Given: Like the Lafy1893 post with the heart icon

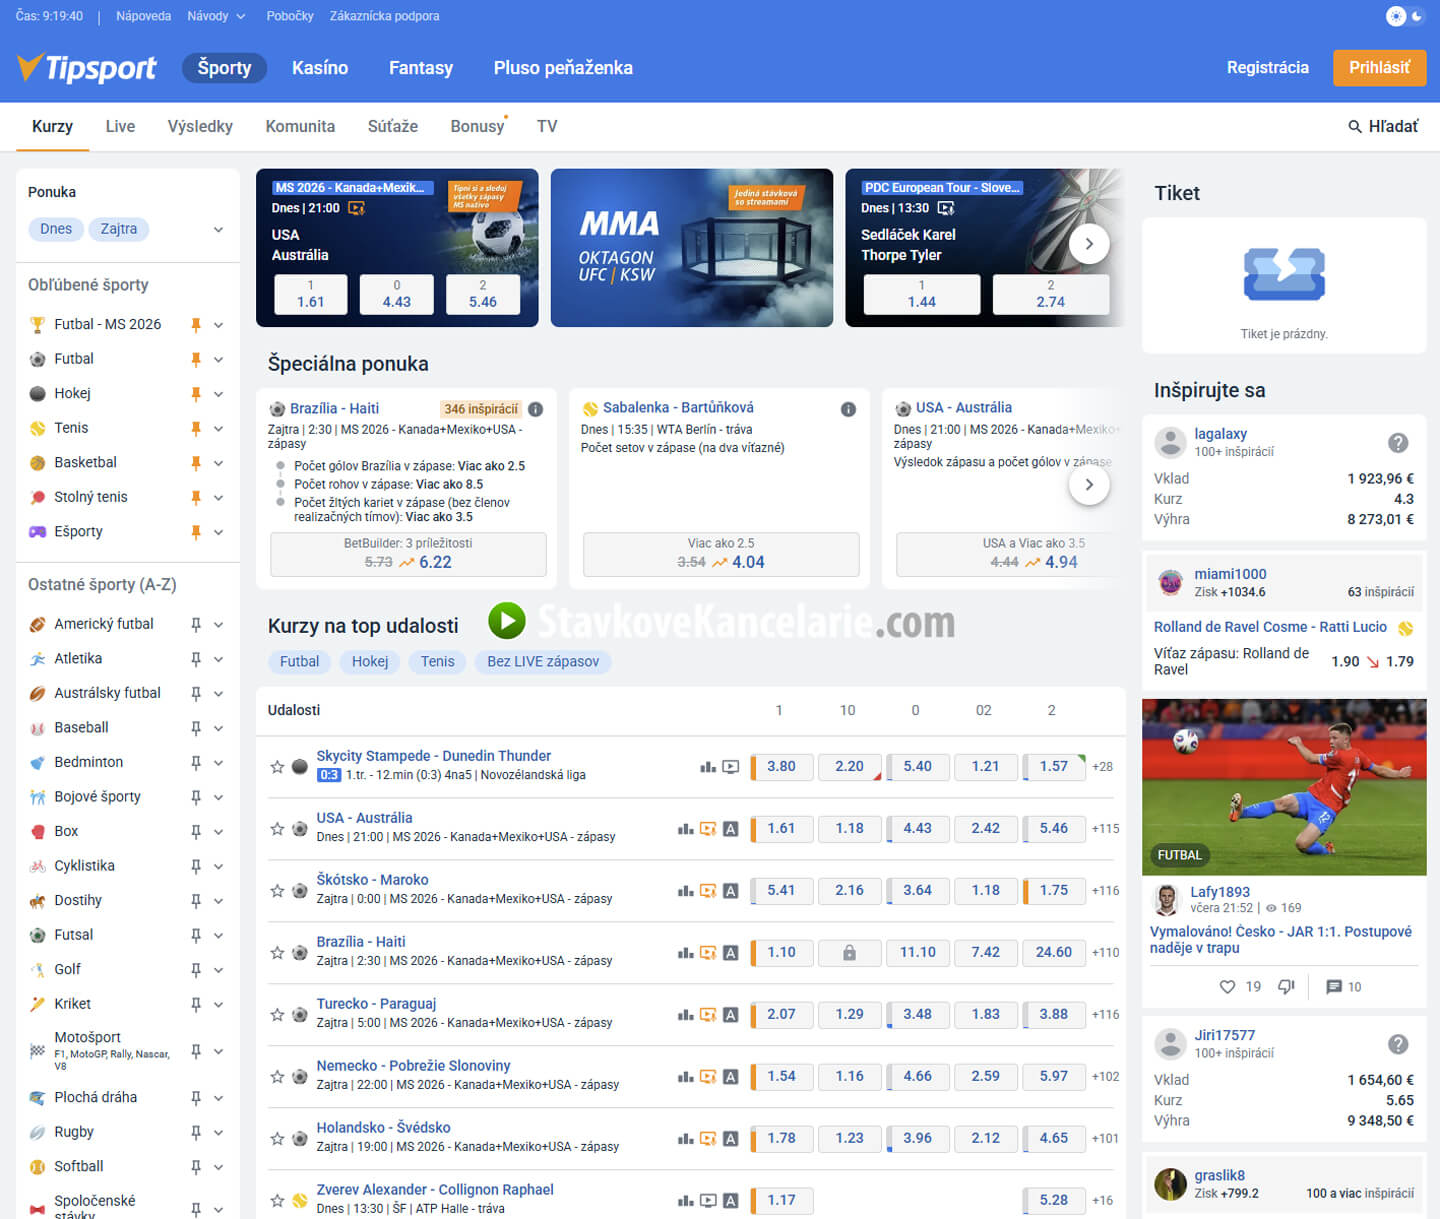Looking at the screenshot, I should point(1227,987).
